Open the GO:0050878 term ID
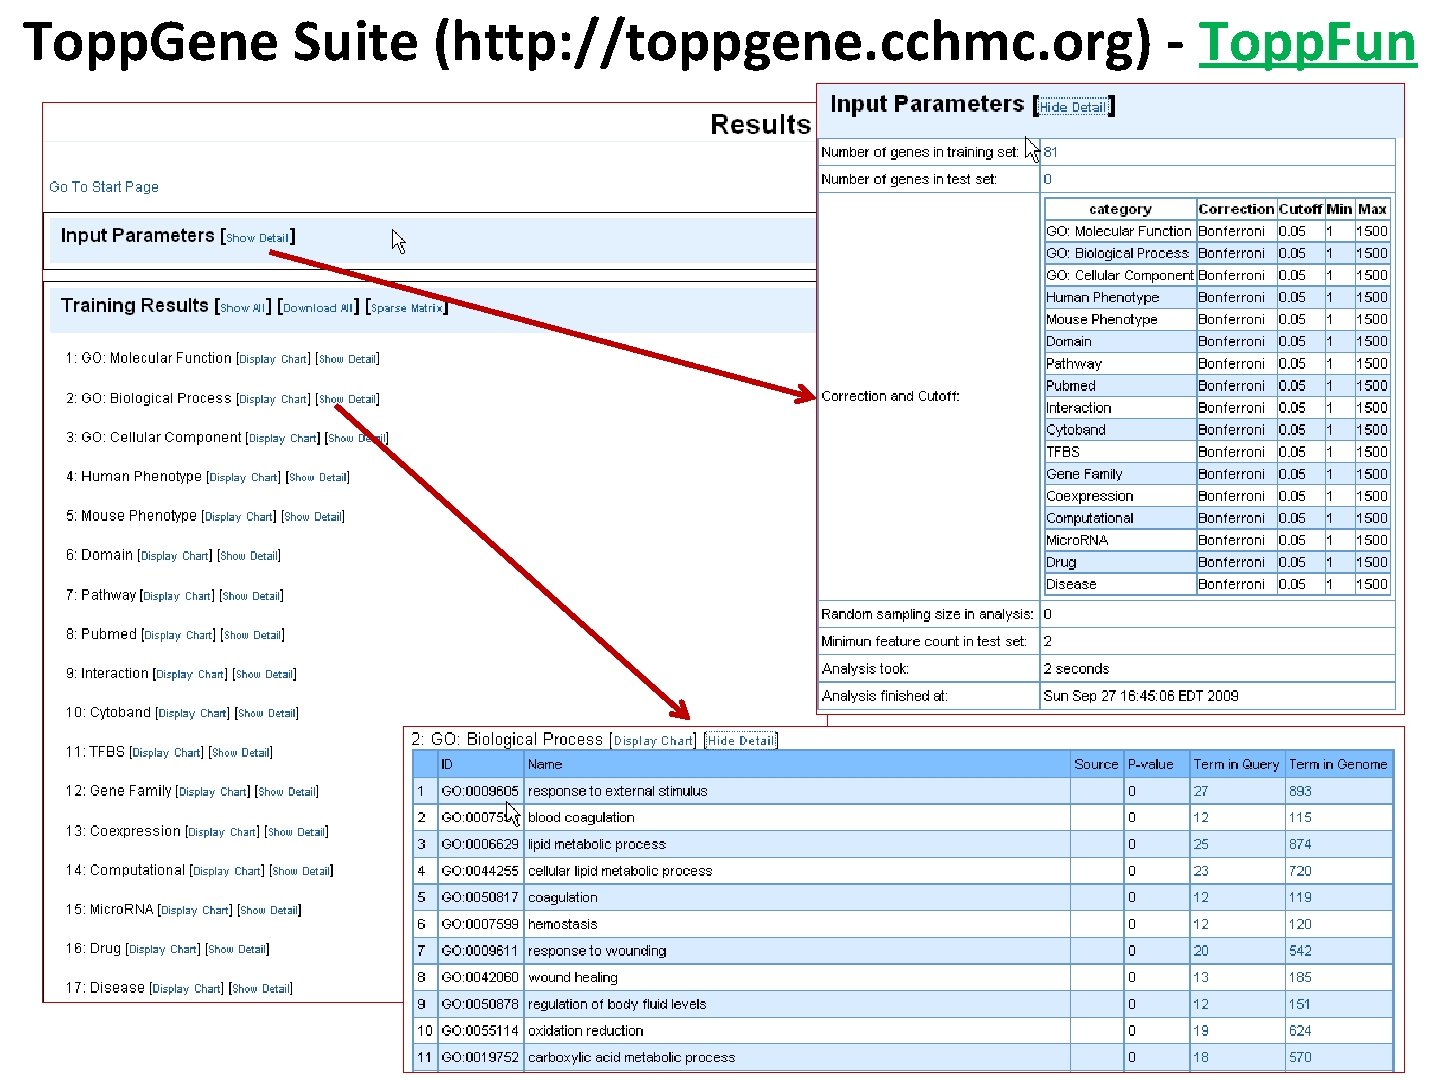Image resolution: width=1440 pixels, height=1080 pixels. (x=480, y=1004)
